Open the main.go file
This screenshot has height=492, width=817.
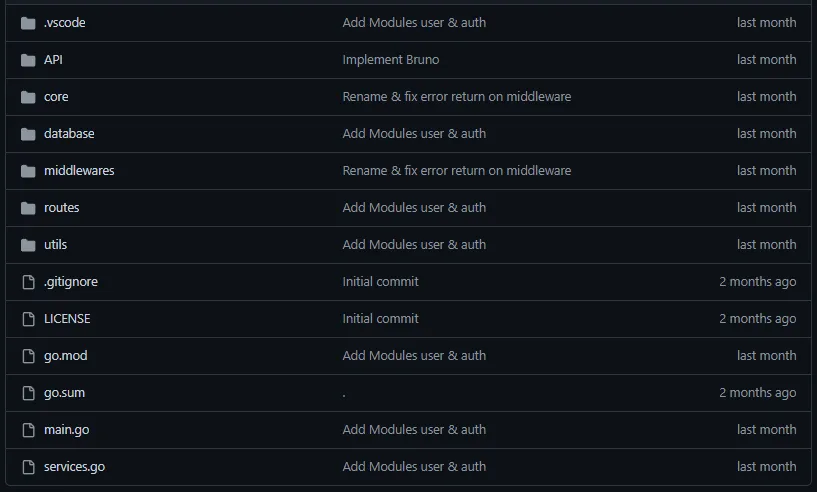(66, 430)
